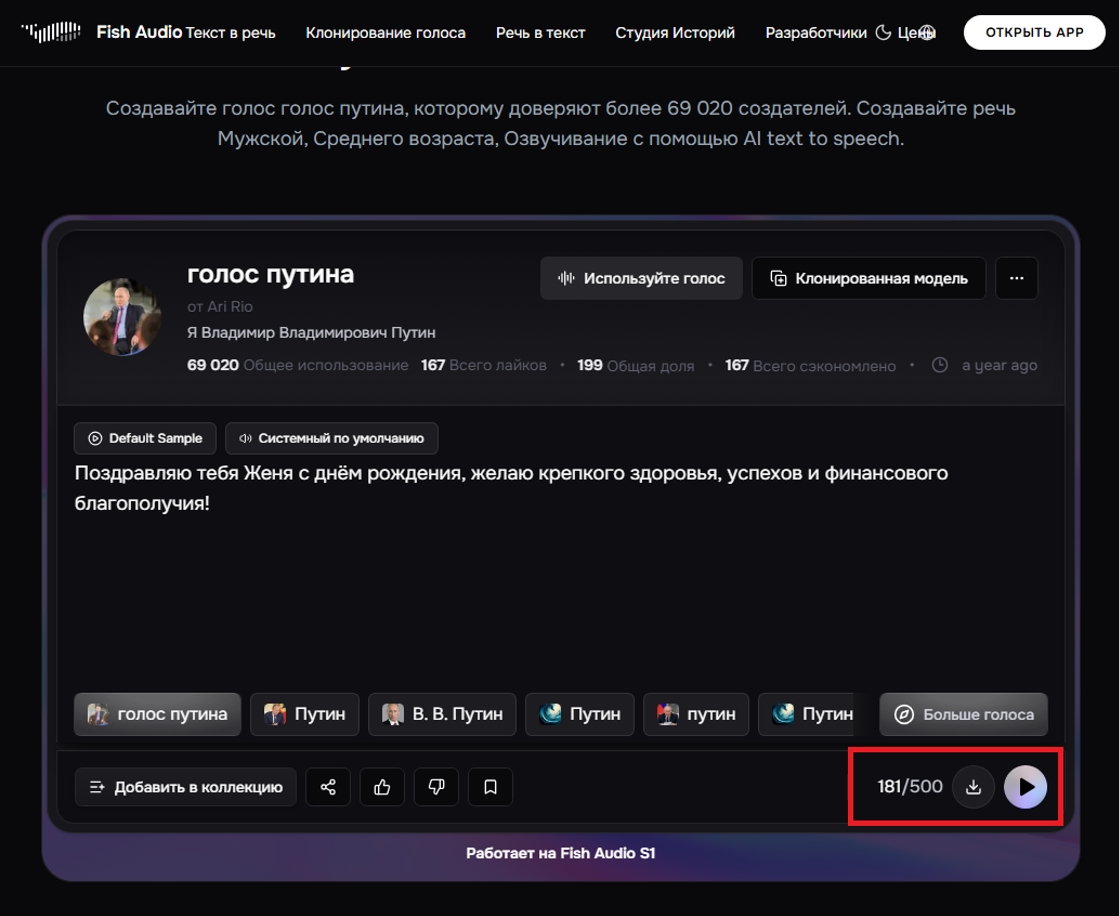The image size is (1119, 916).
Task: Open author link Ari Rio
Action: 229,307
